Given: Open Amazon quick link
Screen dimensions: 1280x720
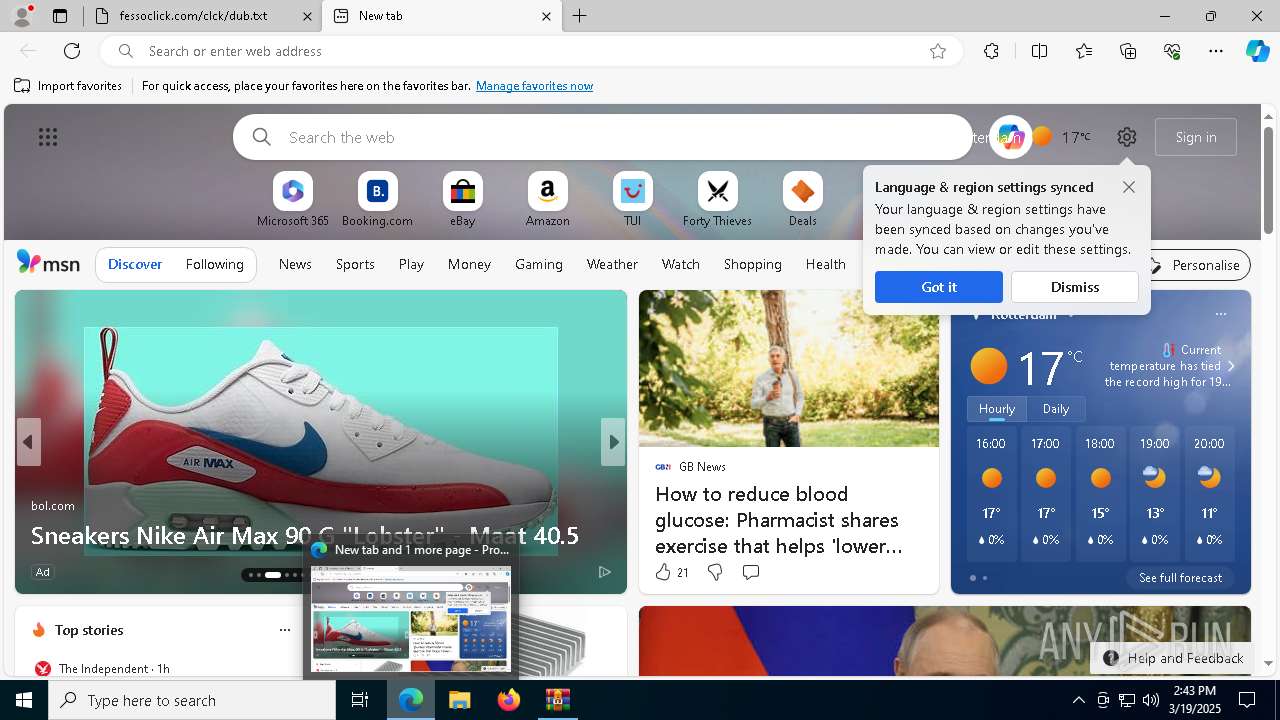Looking at the screenshot, I should (x=547, y=200).
